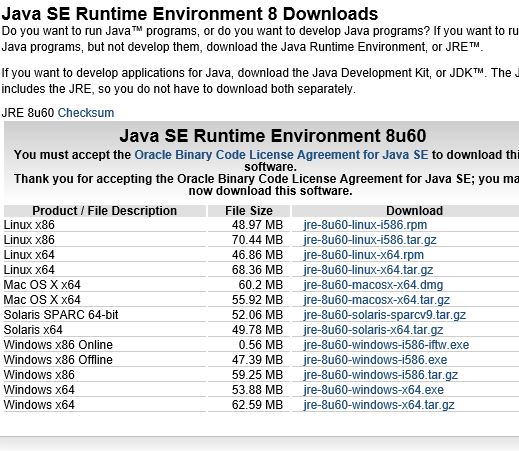This screenshot has width=519, height=451.
Task: Download jre-8u60-linux-x64.rpm
Action: (363, 255)
